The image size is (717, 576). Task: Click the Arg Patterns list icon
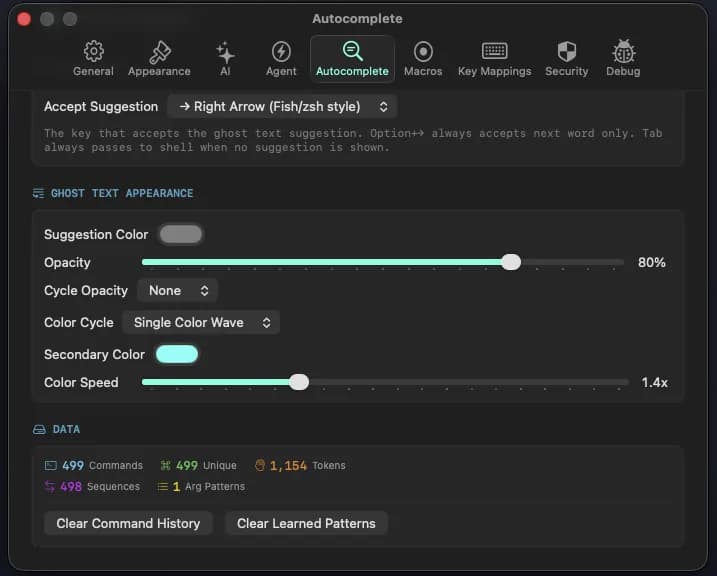click(x=162, y=486)
